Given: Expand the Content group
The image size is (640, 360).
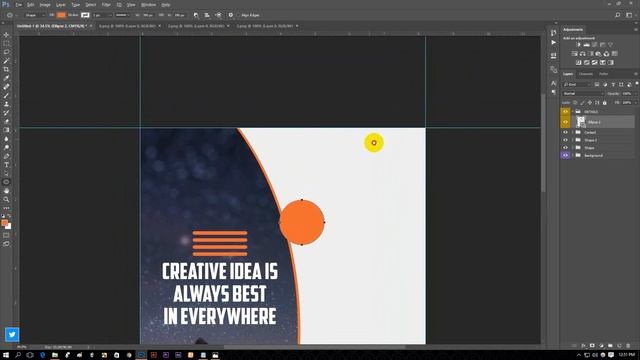Looking at the screenshot, I should coord(573,132).
